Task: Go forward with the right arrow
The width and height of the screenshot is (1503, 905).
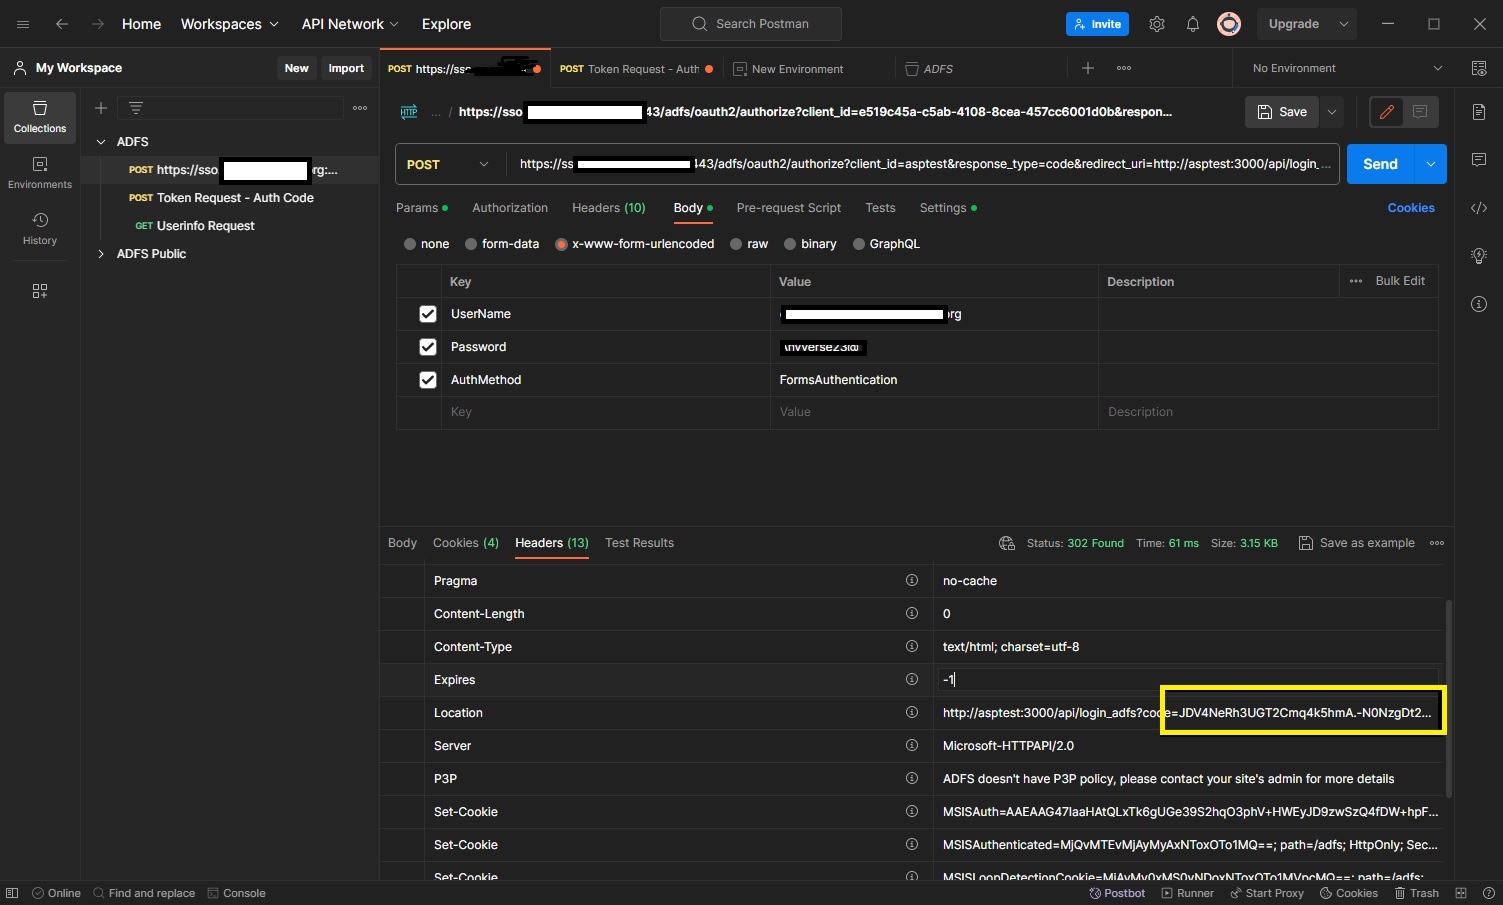Action: coord(98,24)
